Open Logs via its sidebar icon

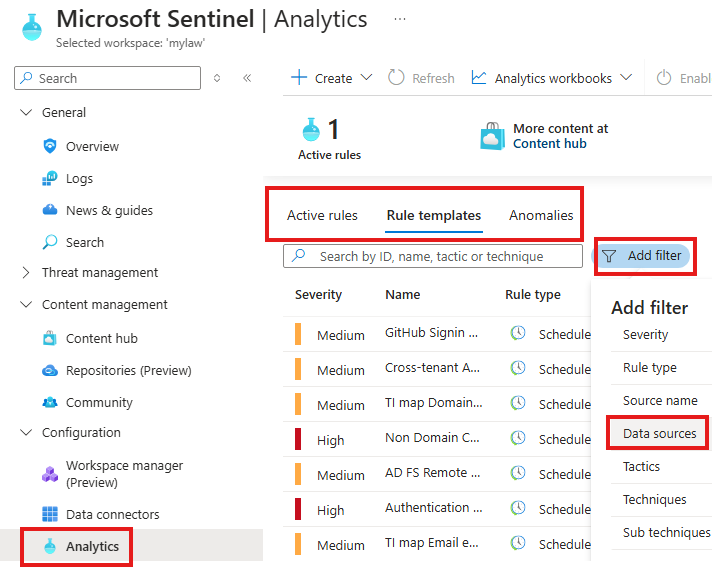tap(50, 178)
